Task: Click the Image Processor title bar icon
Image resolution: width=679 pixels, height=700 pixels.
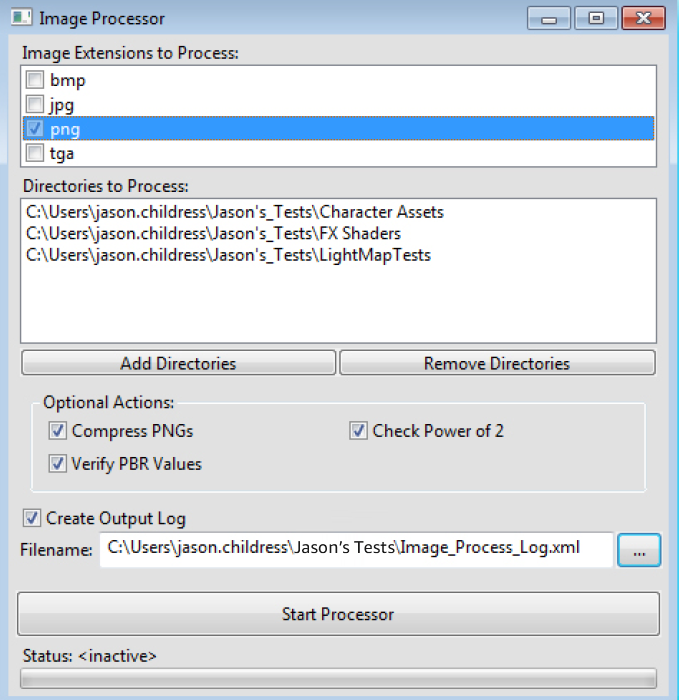Action: tap(21, 18)
